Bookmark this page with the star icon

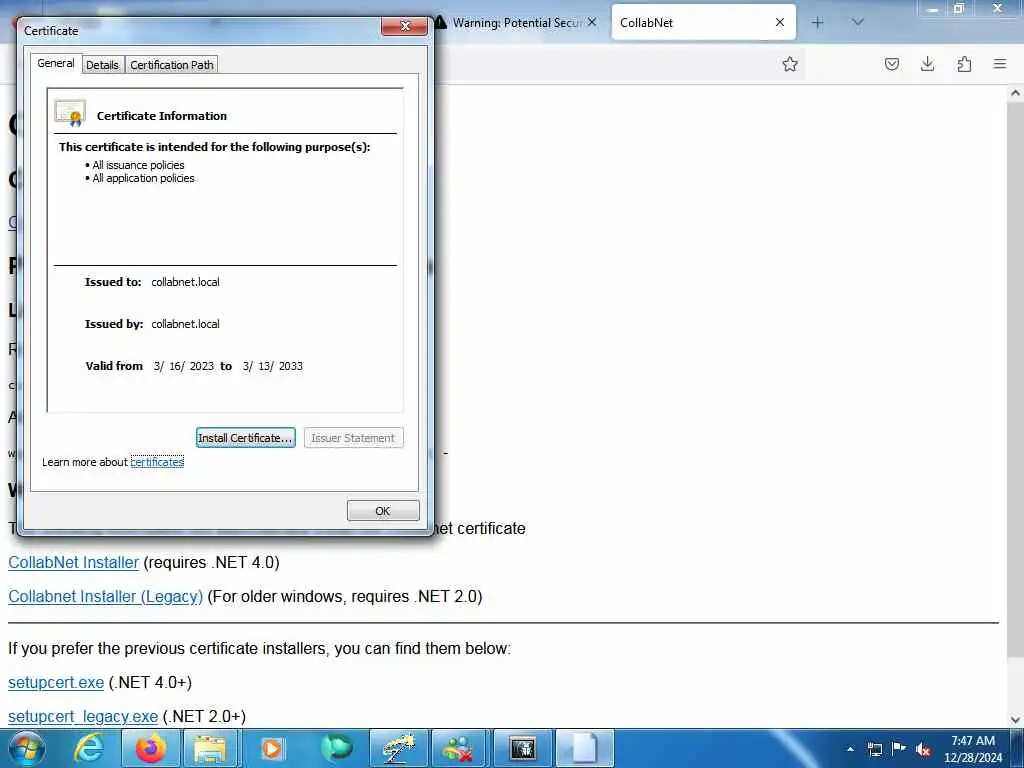790,64
